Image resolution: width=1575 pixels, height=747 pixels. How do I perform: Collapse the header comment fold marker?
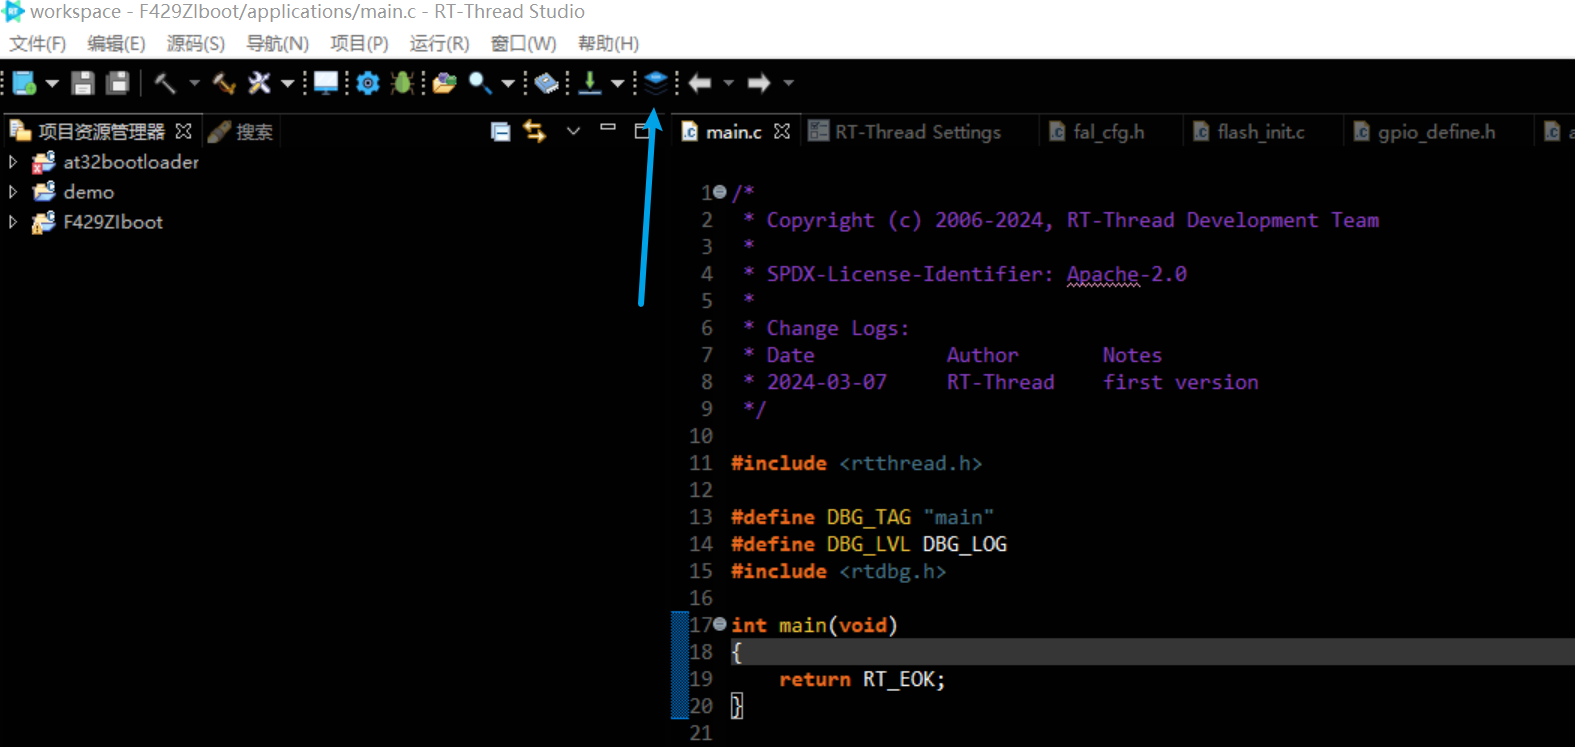(x=719, y=192)
